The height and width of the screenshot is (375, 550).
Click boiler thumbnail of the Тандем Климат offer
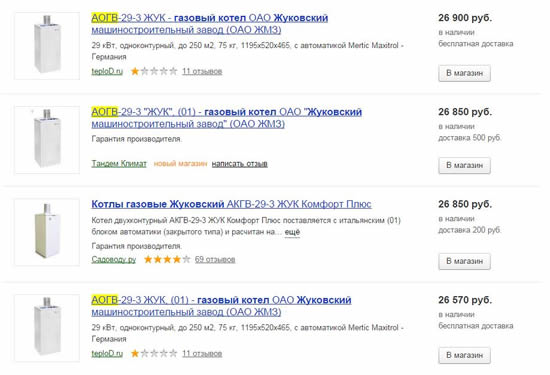47,140
